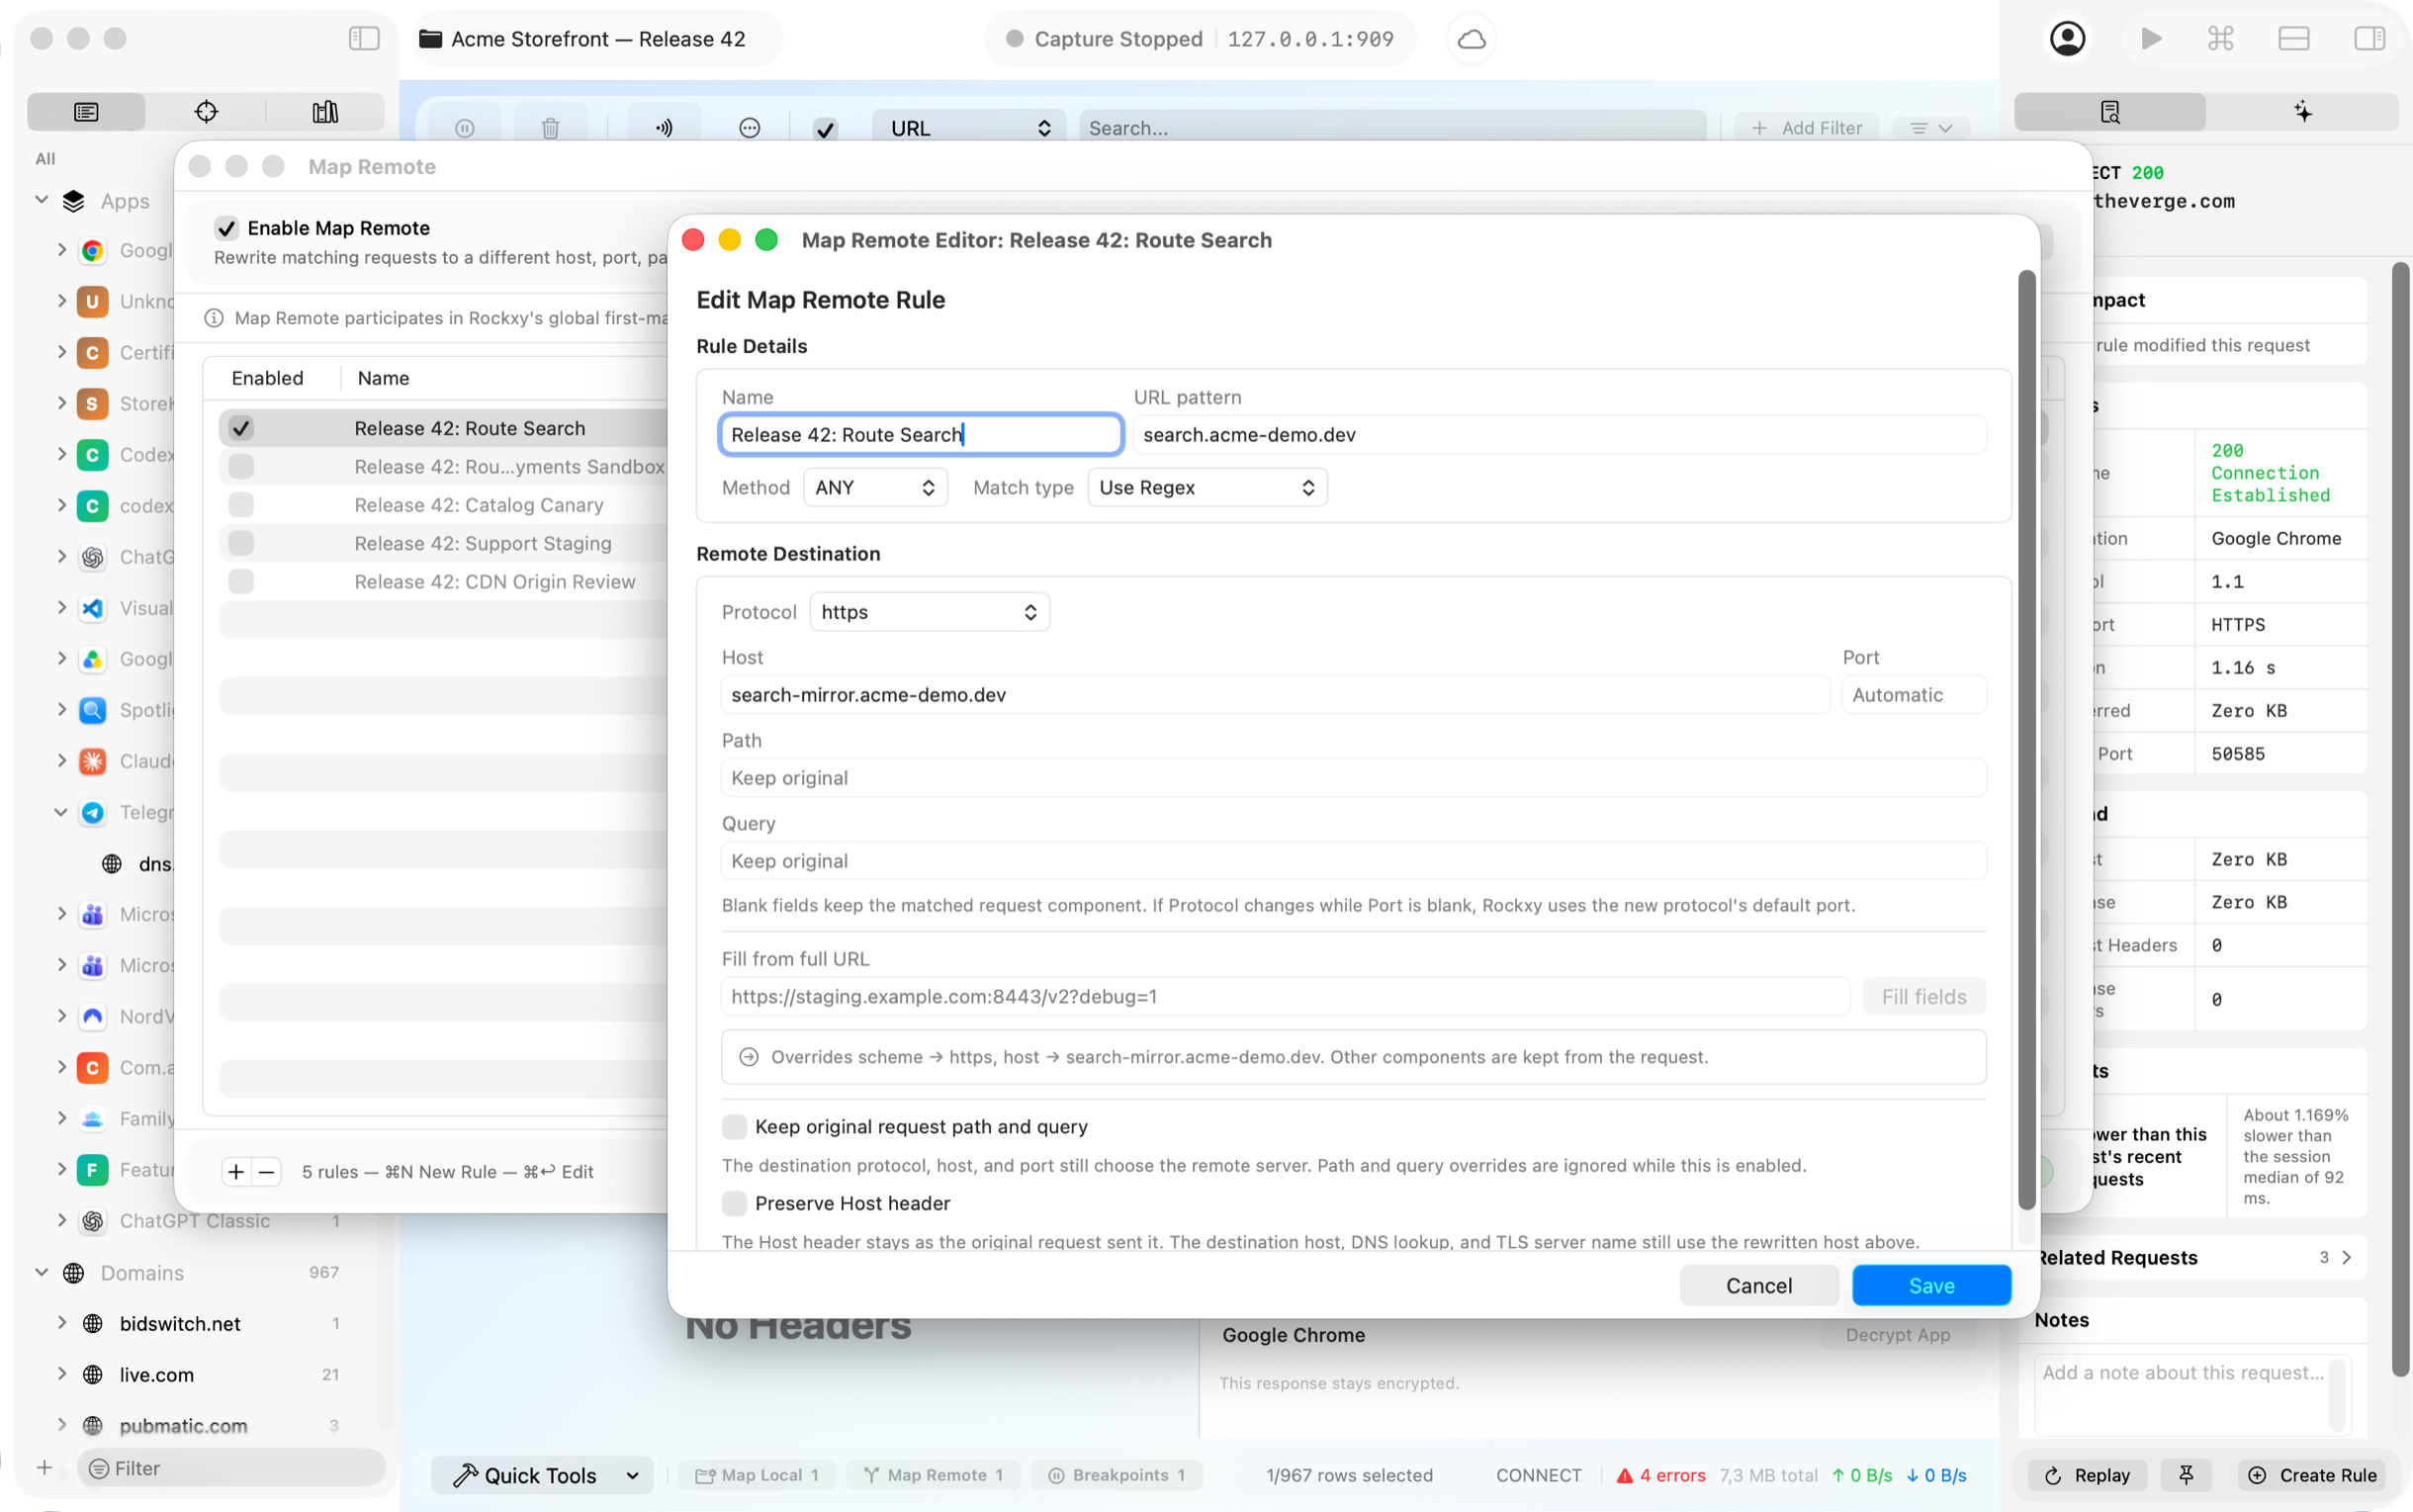Click the Host input field
This screenshot has width=2413, height=1512.
(1275, 695)
